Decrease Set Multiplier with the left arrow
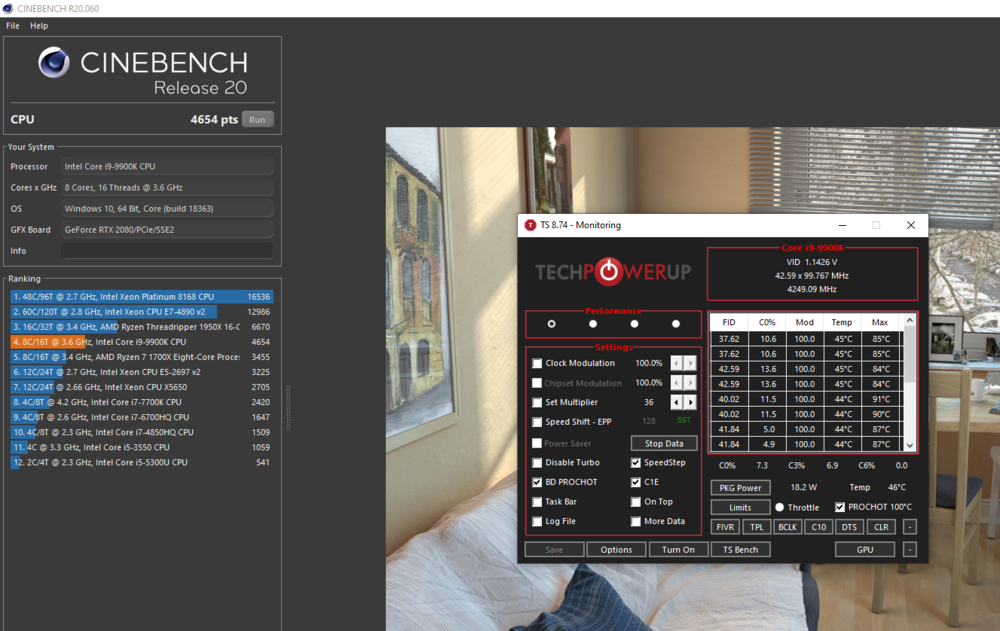The width and height of the screenshot is (1000, 631). tap(676, 402)
